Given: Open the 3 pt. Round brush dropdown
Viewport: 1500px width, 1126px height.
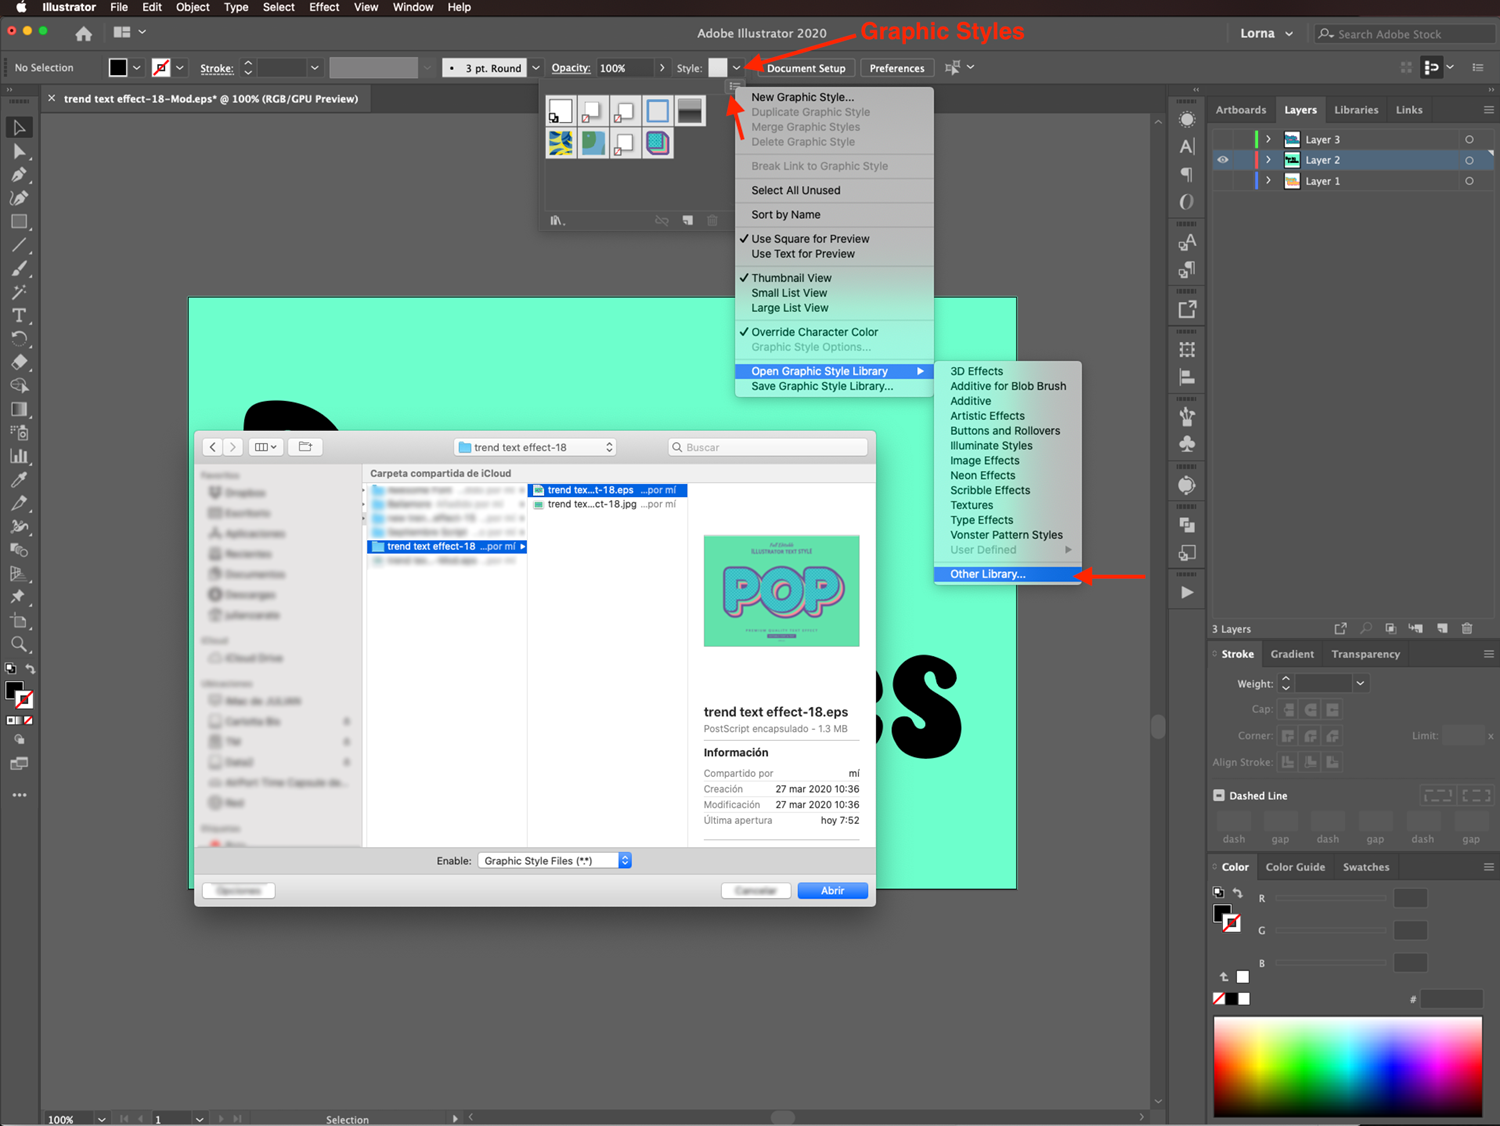Looking at the screenshot, I should pyautogui.click(x=536, y=68).
